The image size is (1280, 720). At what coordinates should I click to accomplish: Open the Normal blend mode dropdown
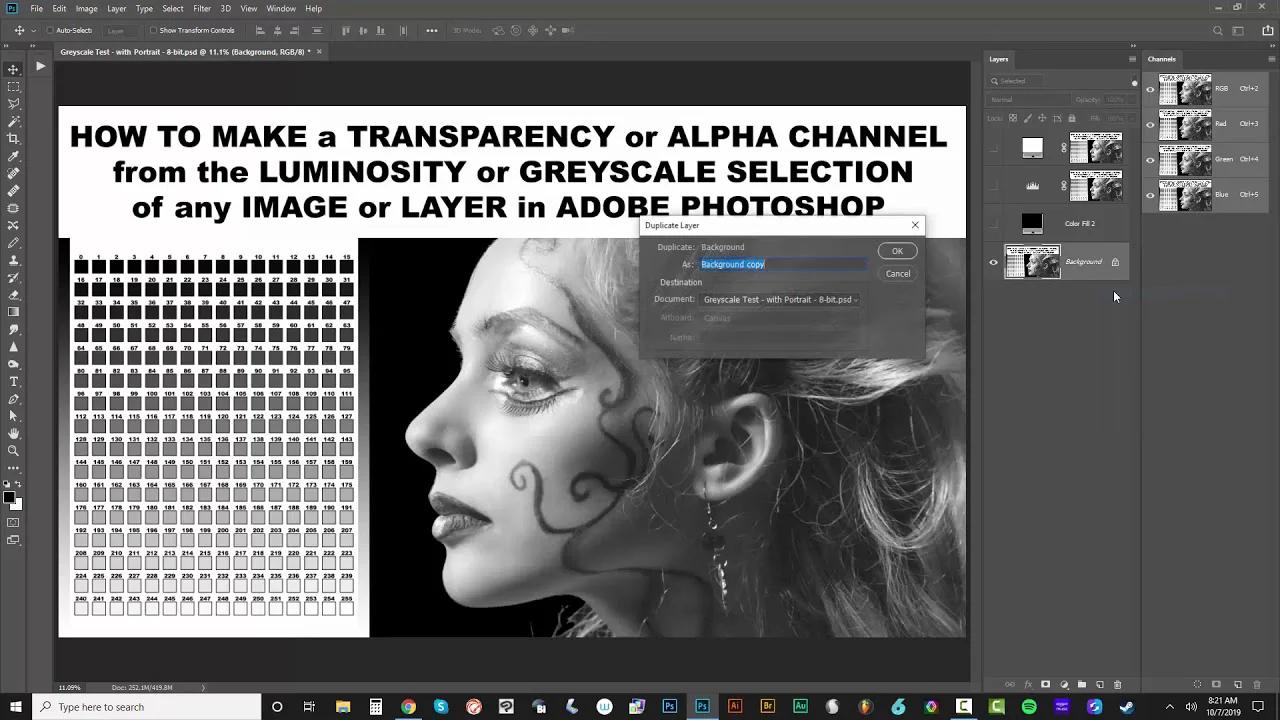point(1027,100)
